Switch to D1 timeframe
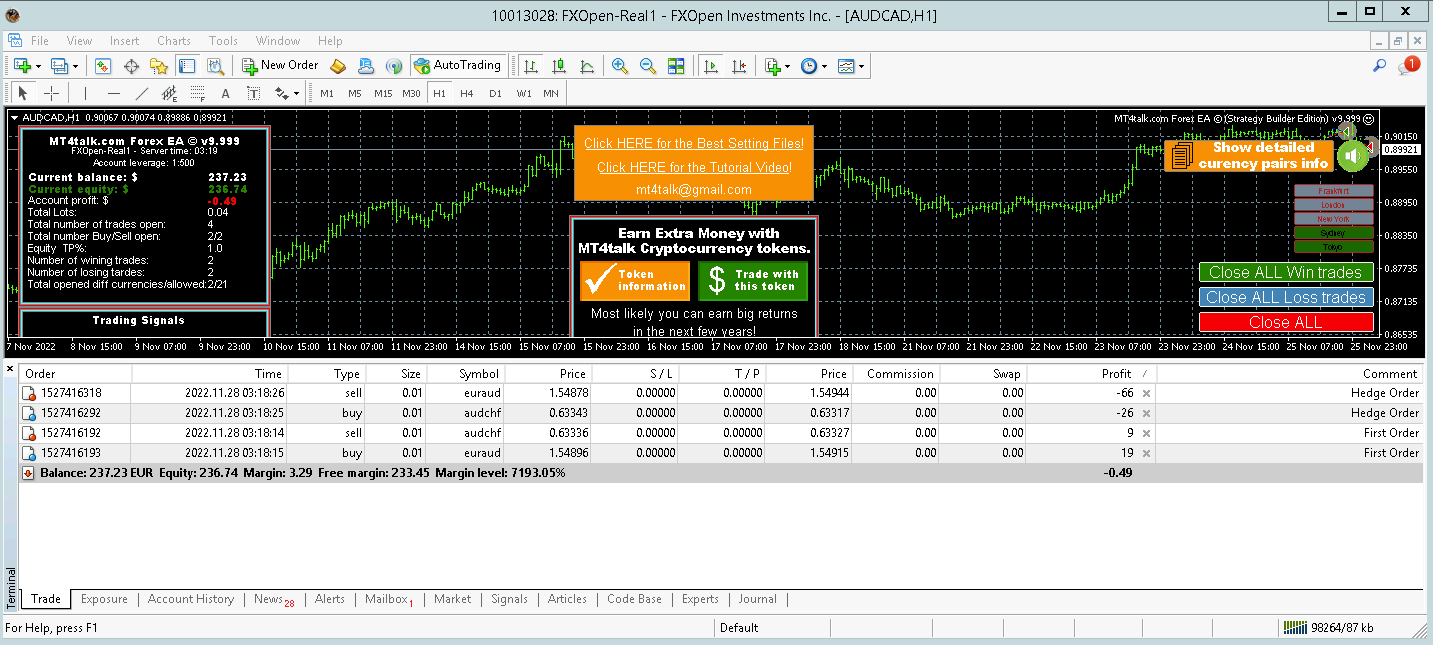1433x645 pixels. (x=495, y=93)
